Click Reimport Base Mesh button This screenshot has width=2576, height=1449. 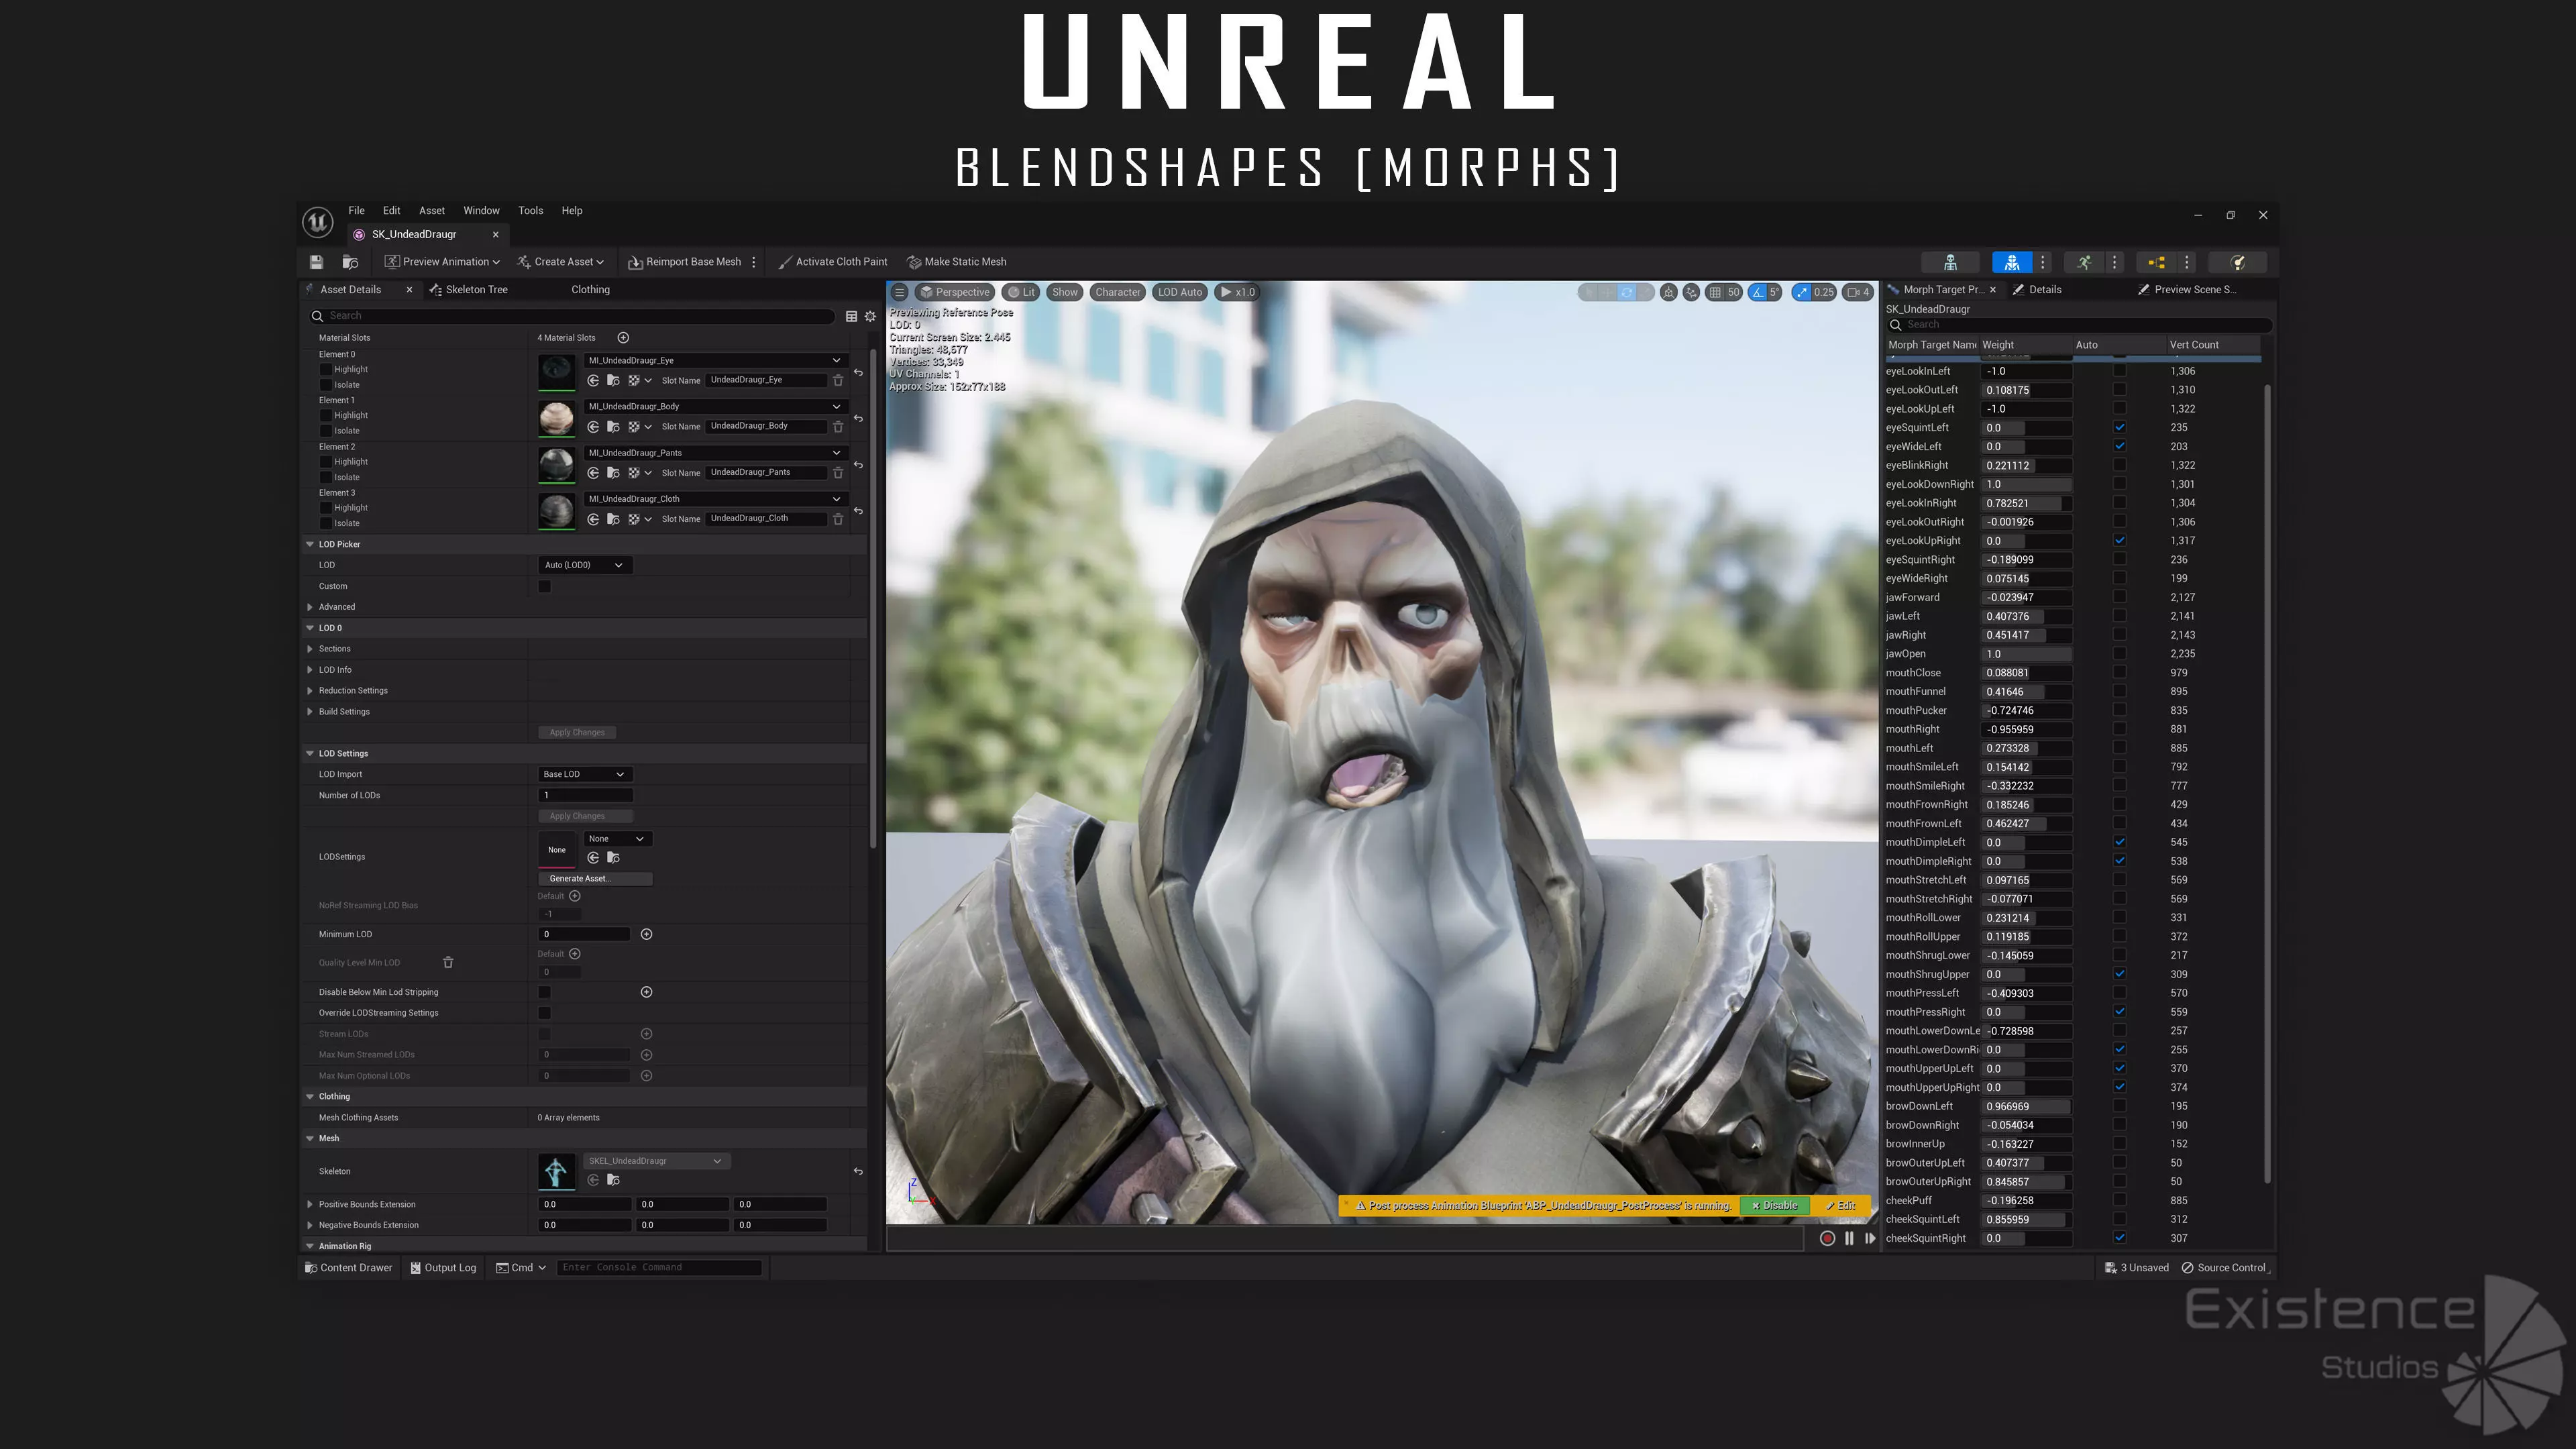(684, 262)
